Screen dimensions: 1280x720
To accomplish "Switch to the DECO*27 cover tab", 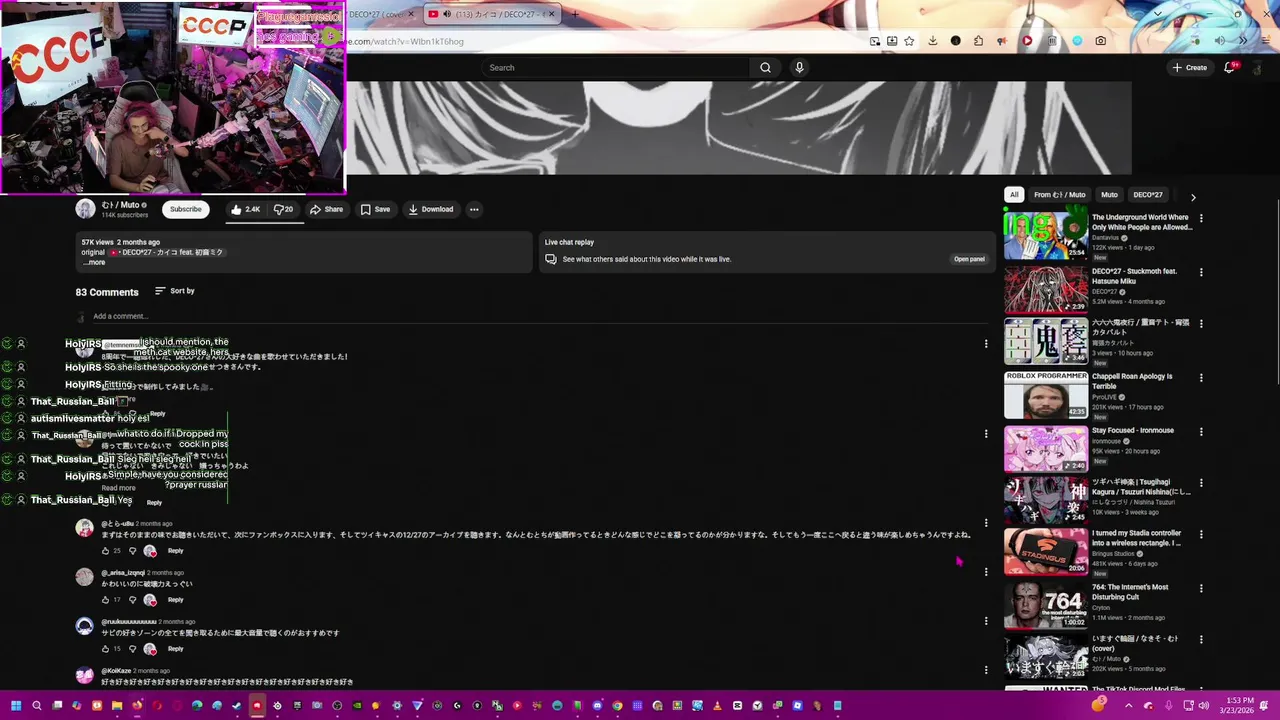I will (x=380, y=14).
